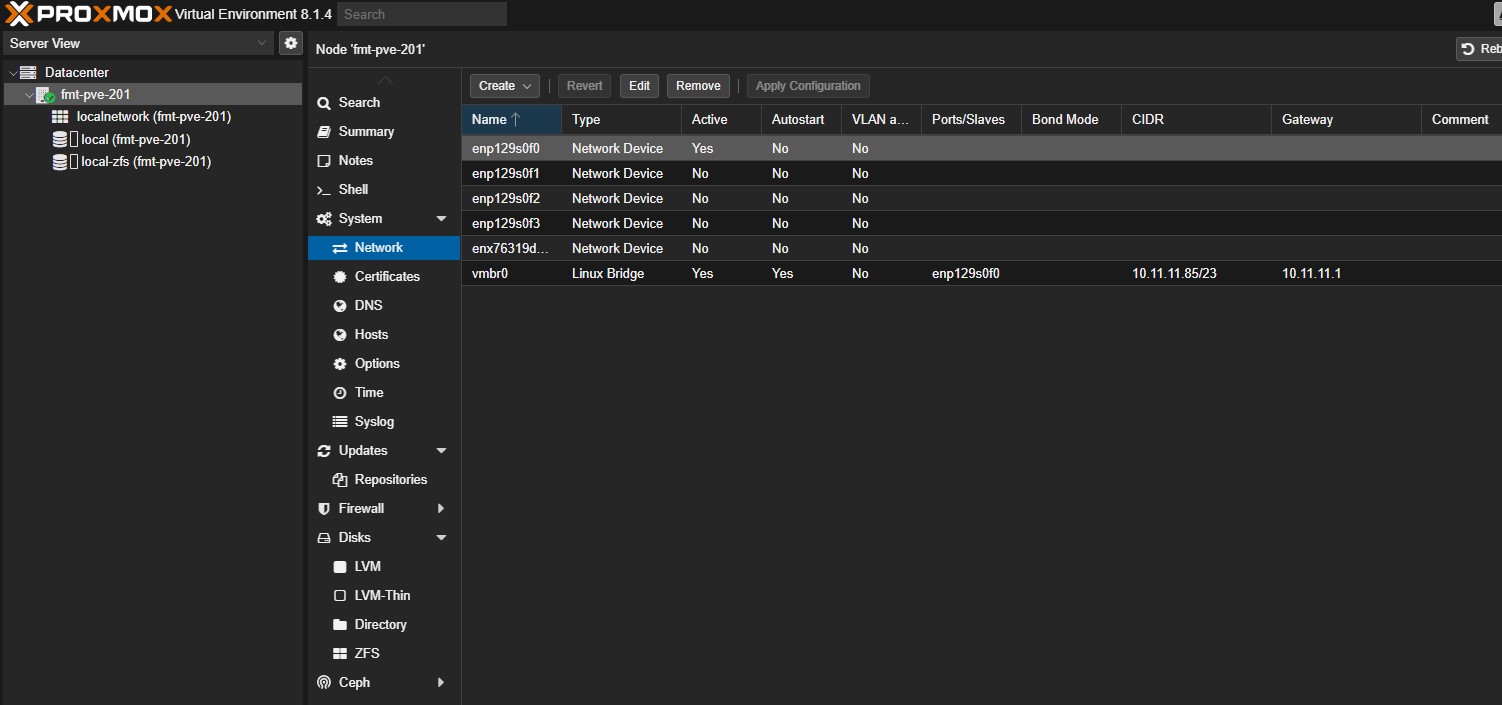Viewport: 1502px width, 705px height.
Task: Open the Create dropdown button
Action: [x=503, y=86]
